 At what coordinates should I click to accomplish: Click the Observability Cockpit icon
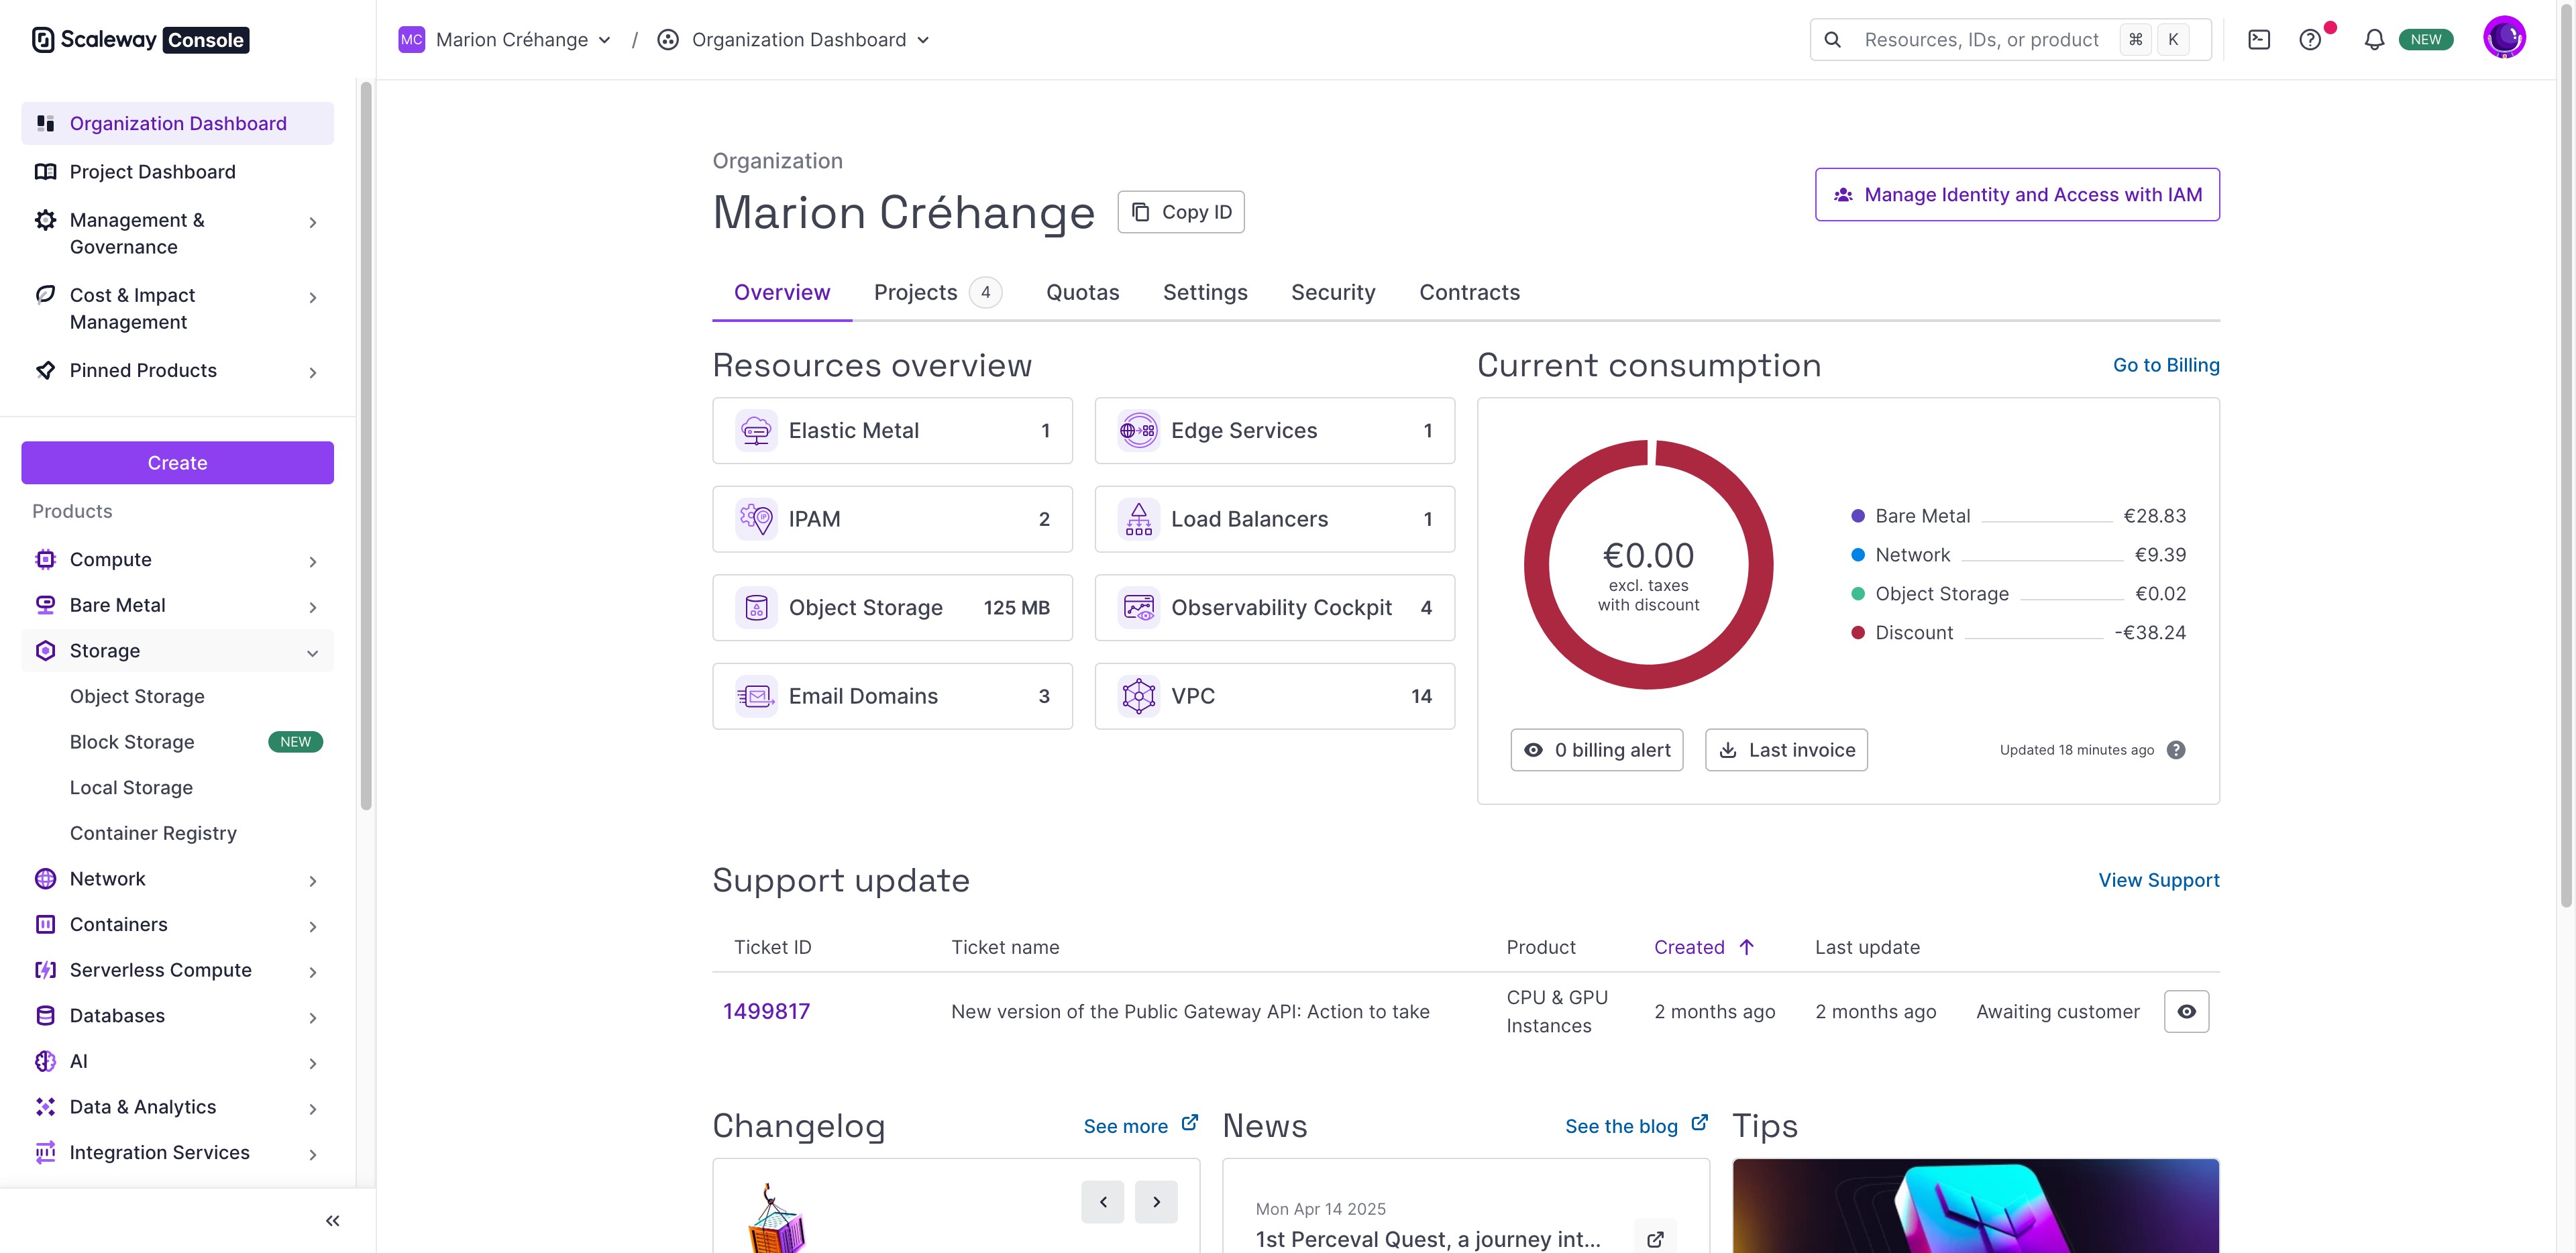click(1138, 608)
